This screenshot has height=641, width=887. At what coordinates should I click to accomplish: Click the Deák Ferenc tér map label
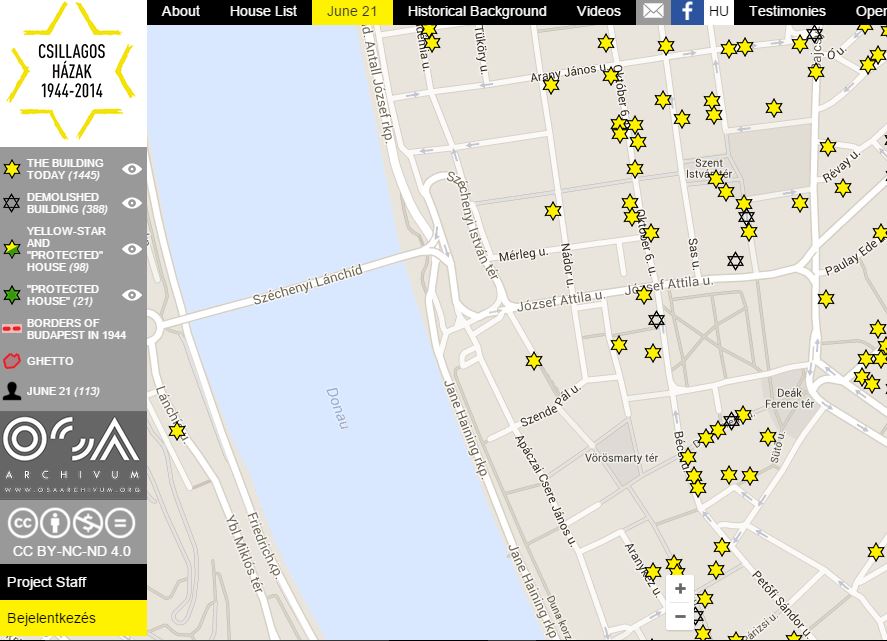point(789,398)
